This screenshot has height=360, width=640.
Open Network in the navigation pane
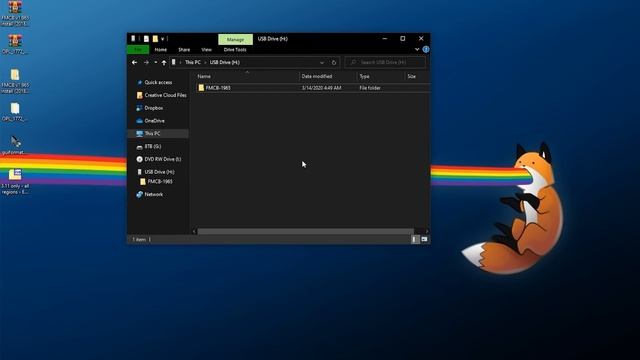[x=153, y=195]
